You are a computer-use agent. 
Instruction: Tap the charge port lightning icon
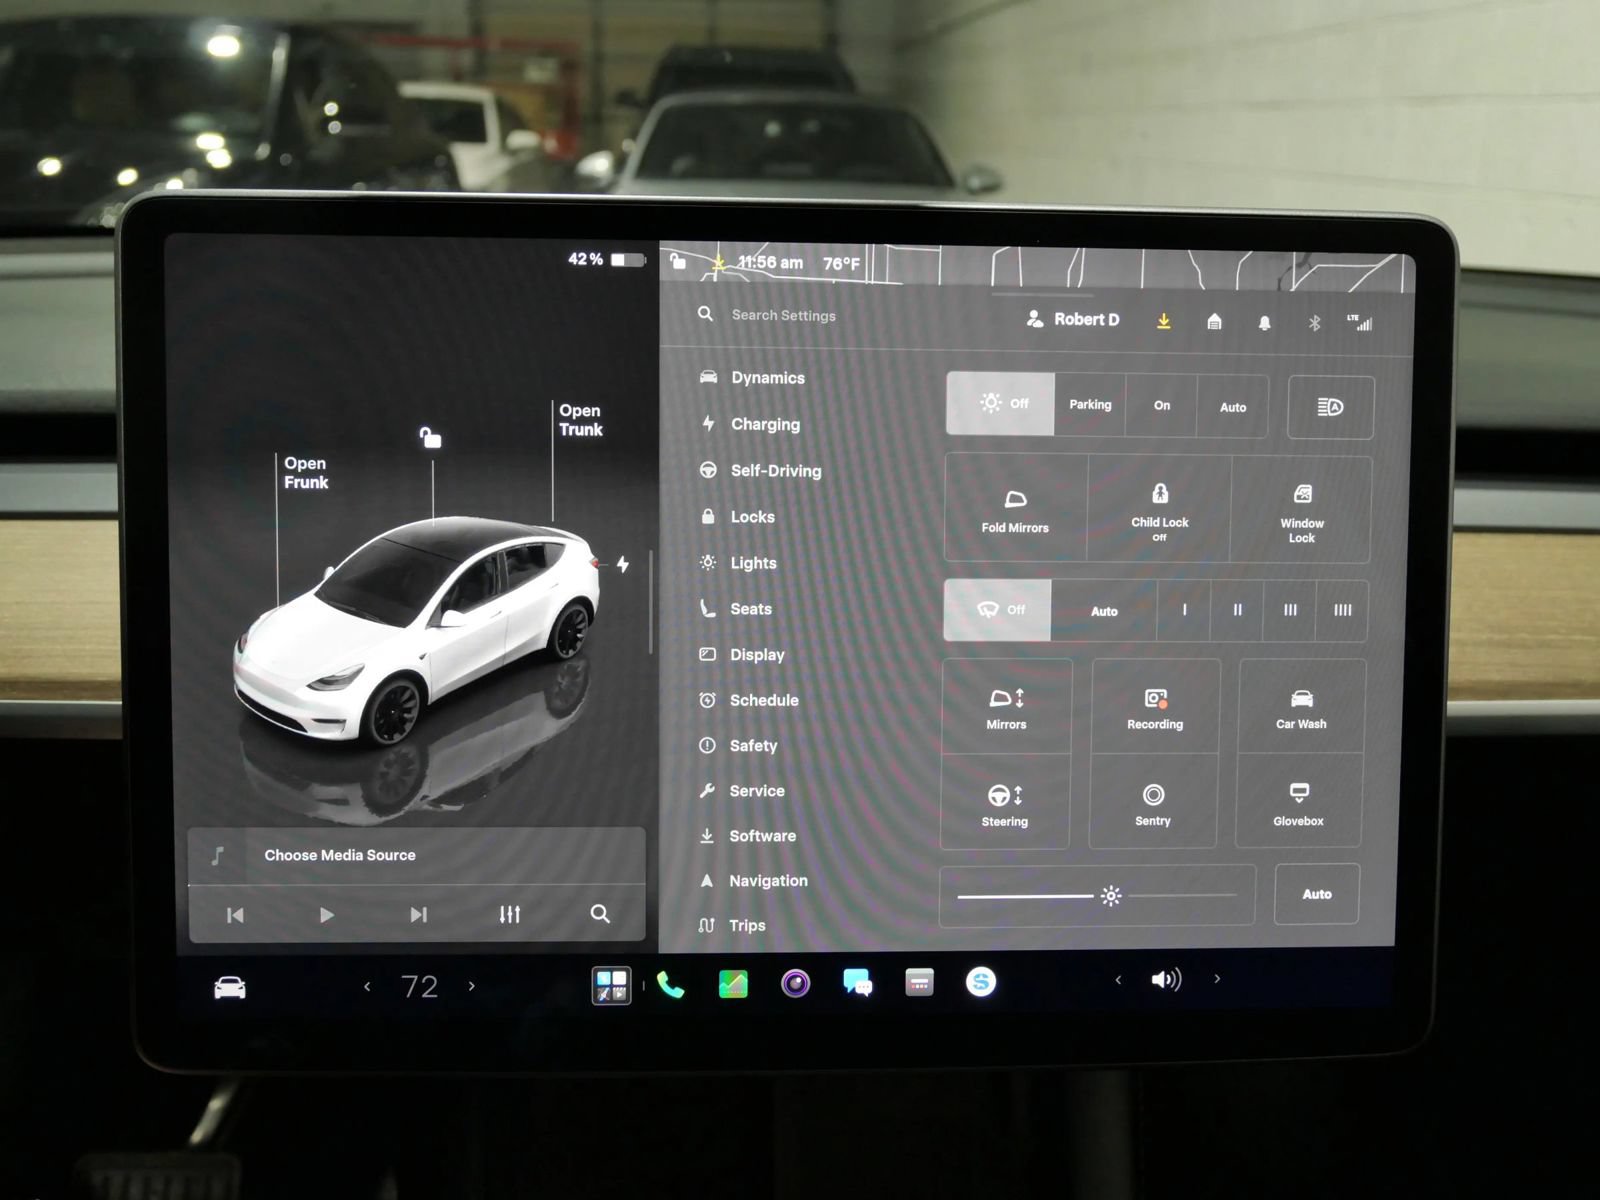pyautogui.click(x=622, y=564)
